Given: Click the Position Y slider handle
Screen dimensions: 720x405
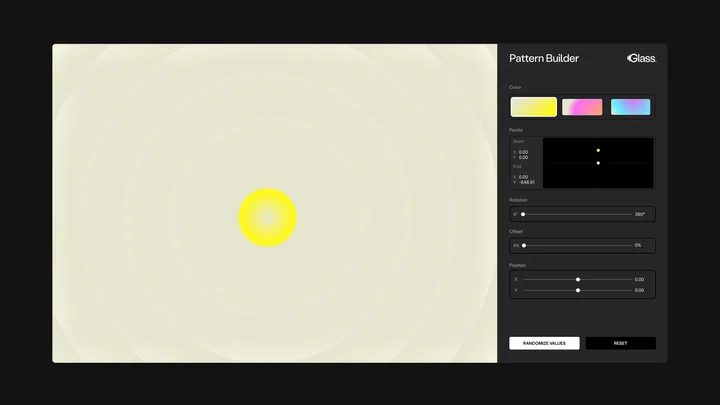Looking at the screenshot, I should pos(578,290).
